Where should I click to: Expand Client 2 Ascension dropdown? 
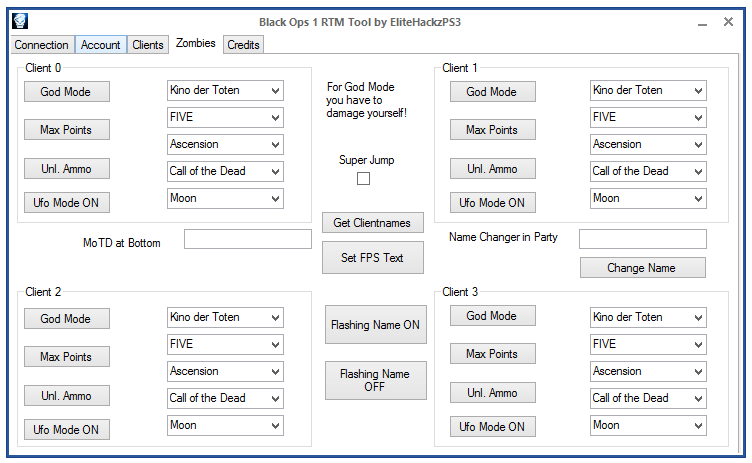pos(225,371)
